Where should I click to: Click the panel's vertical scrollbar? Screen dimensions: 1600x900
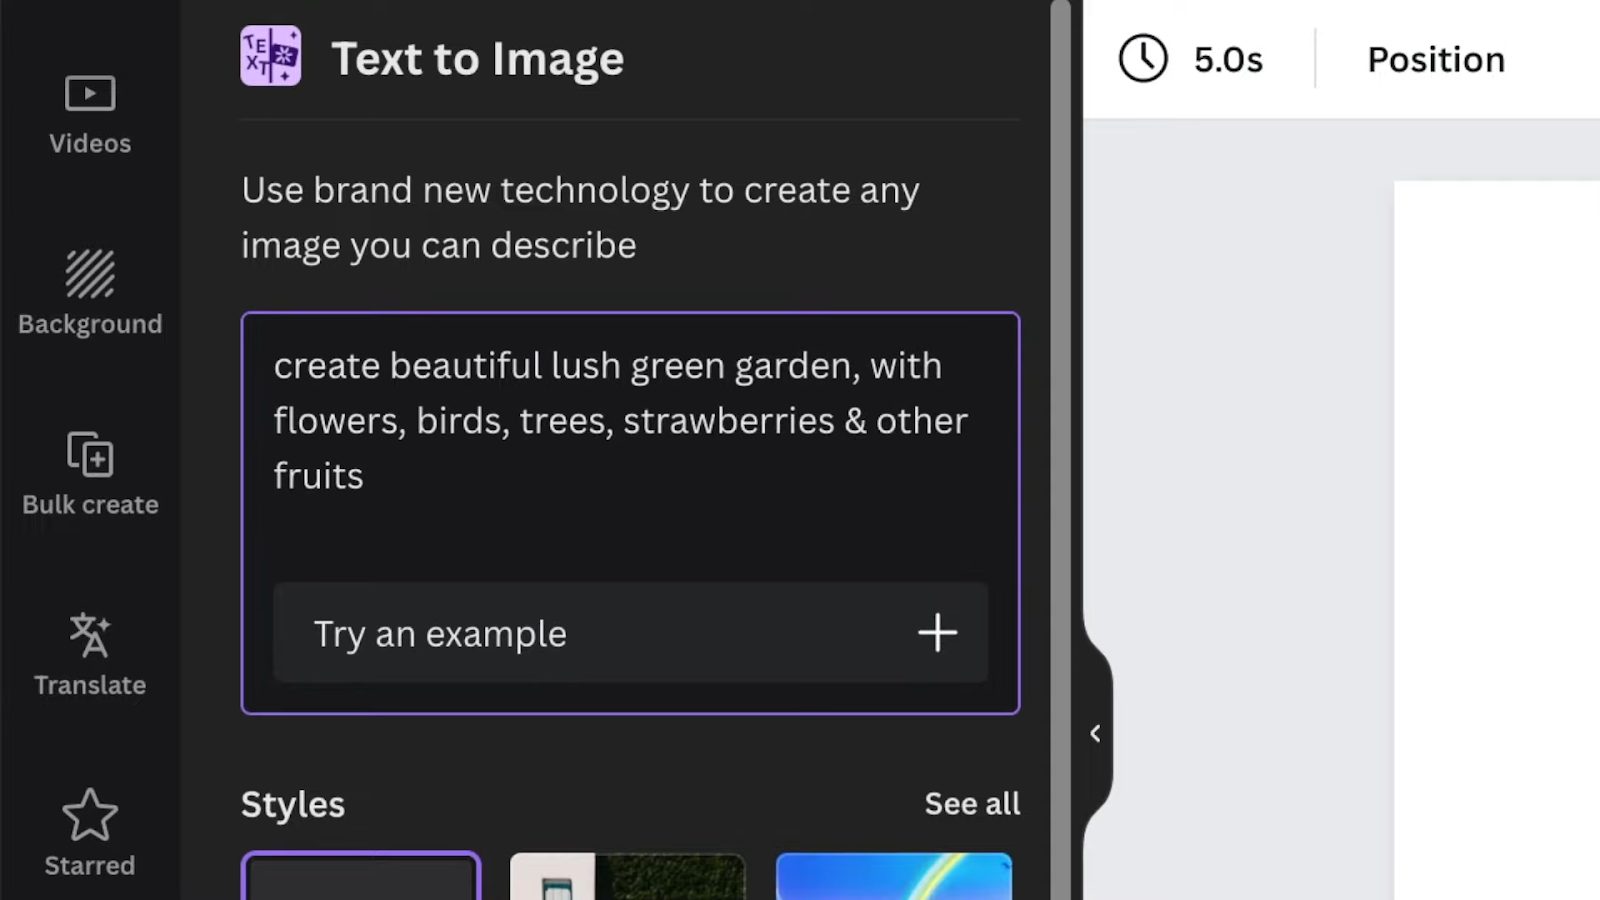(x=1060, y=450)
